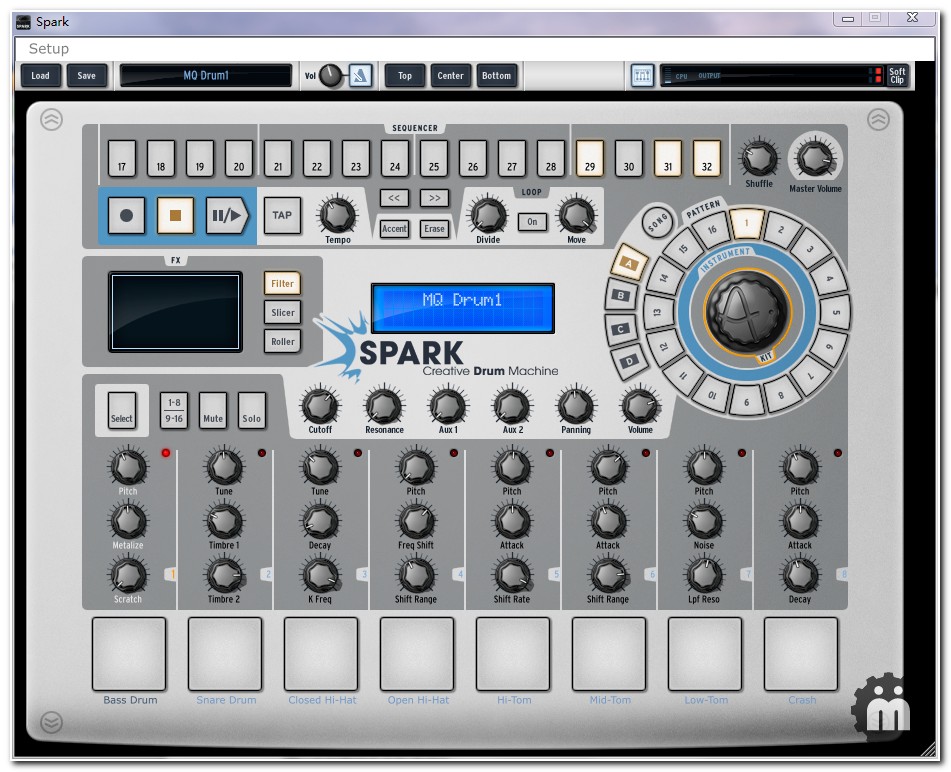Click the play/pause transport button
The image size is (951, 772).
(227, 215)
